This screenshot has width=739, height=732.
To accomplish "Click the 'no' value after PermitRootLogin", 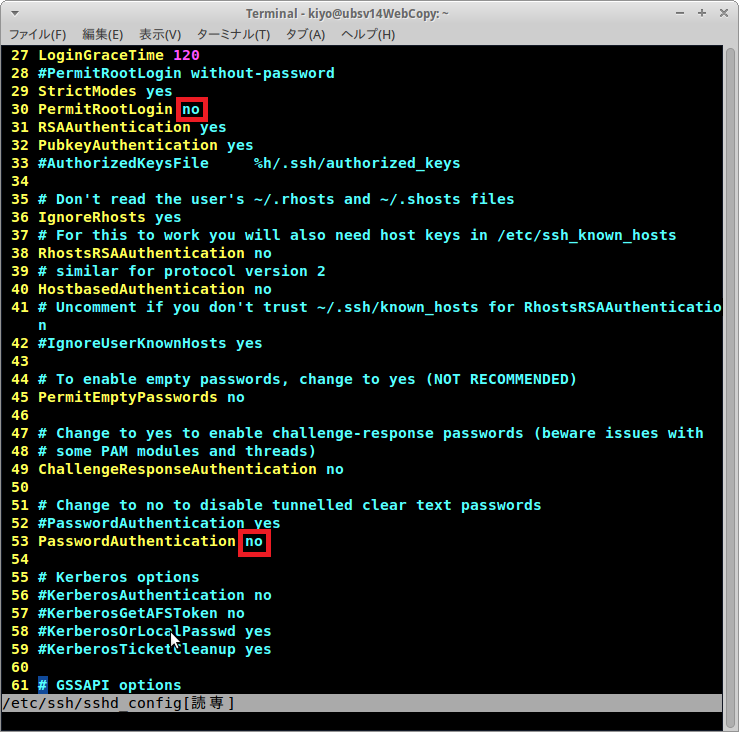I will [x=191, y=109].
